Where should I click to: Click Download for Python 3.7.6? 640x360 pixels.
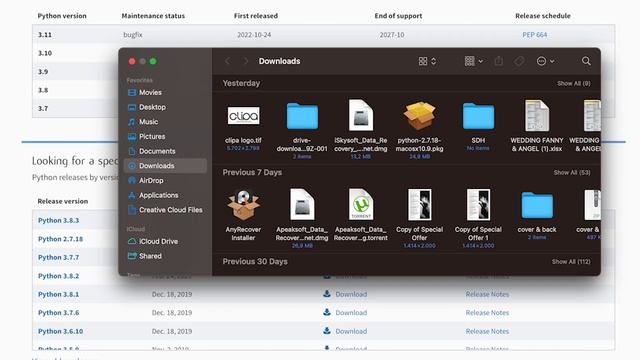pos(351,313)
